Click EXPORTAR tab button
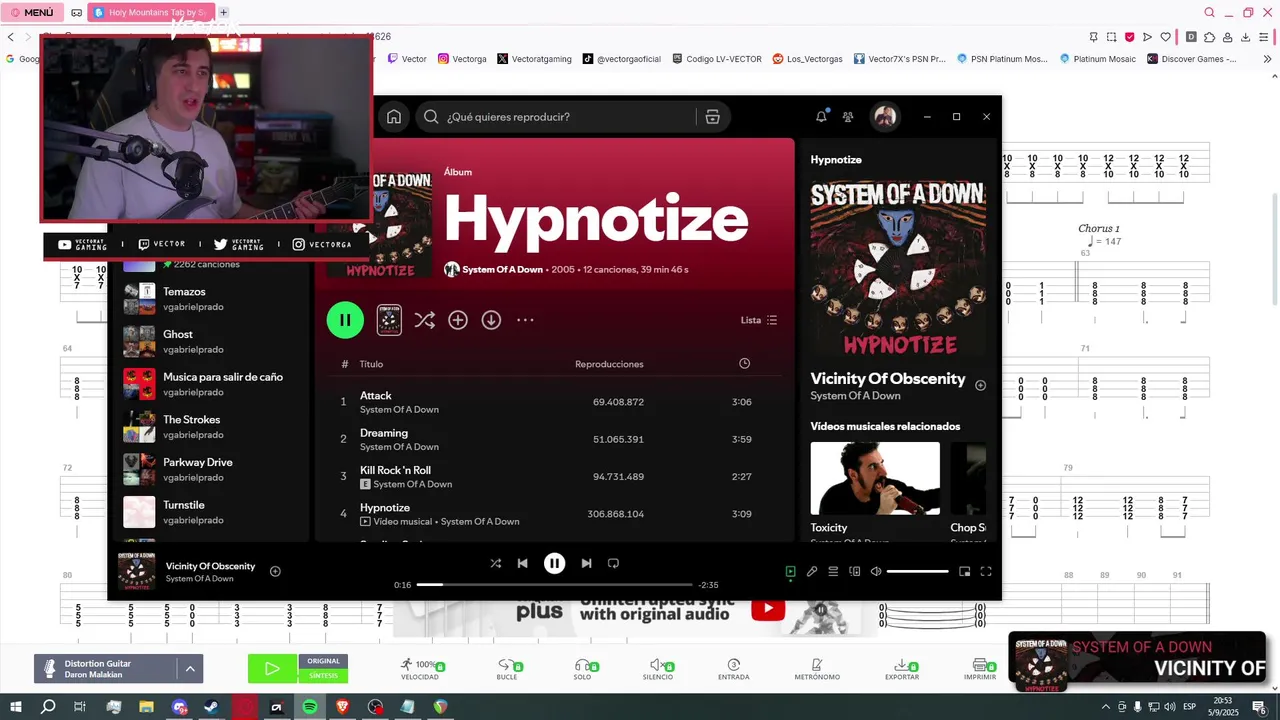Image resolution: width=1280 pixels, height=720 pixels. click(902, 669)
